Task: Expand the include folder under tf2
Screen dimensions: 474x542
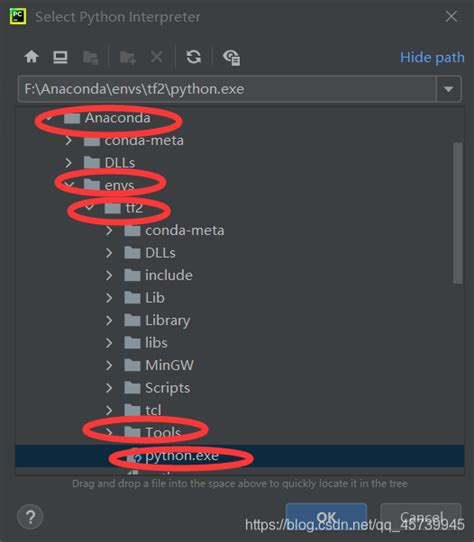Action: click(109, 275)
